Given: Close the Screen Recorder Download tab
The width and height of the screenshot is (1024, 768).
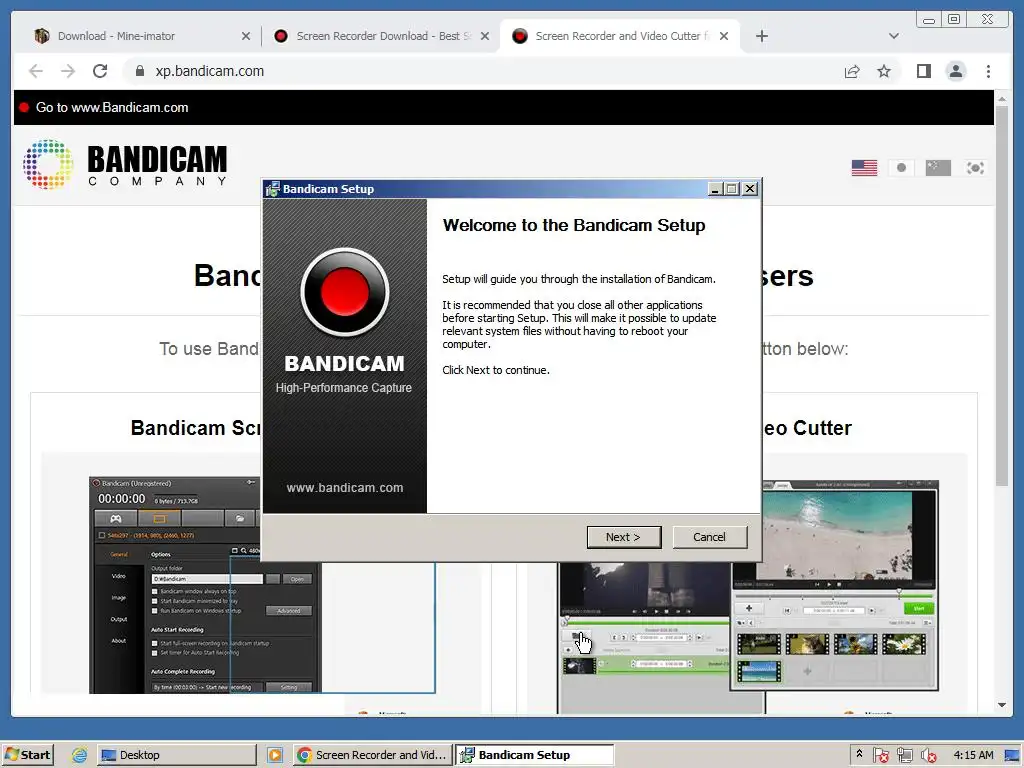Looking at the screenshot, I should pos(485,36).
